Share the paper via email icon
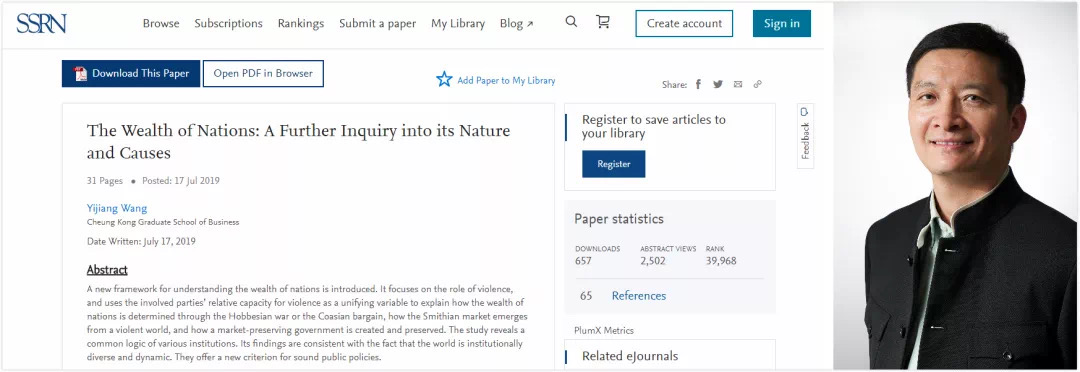This screenshot has width=1080, height=372. coord(738,84)
